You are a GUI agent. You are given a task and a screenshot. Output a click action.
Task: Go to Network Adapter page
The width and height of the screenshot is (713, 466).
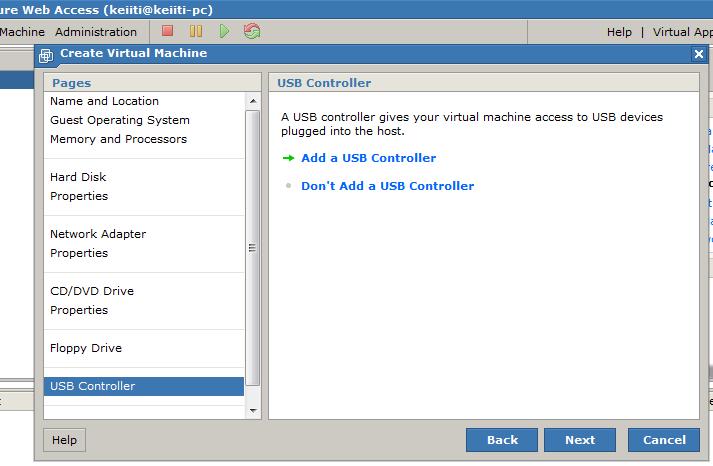click(x=98, y=234)
